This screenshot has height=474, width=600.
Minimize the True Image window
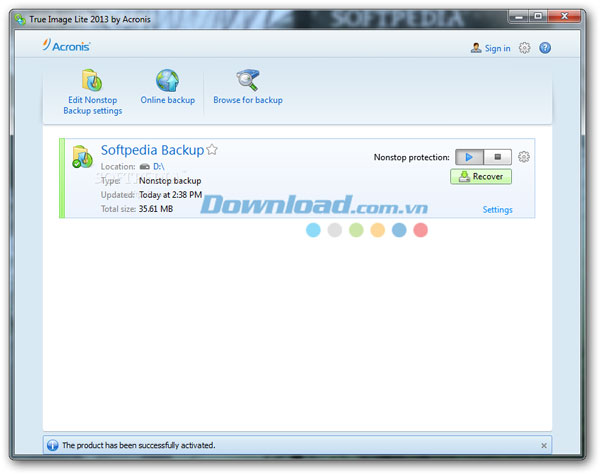tap(518, 16)
